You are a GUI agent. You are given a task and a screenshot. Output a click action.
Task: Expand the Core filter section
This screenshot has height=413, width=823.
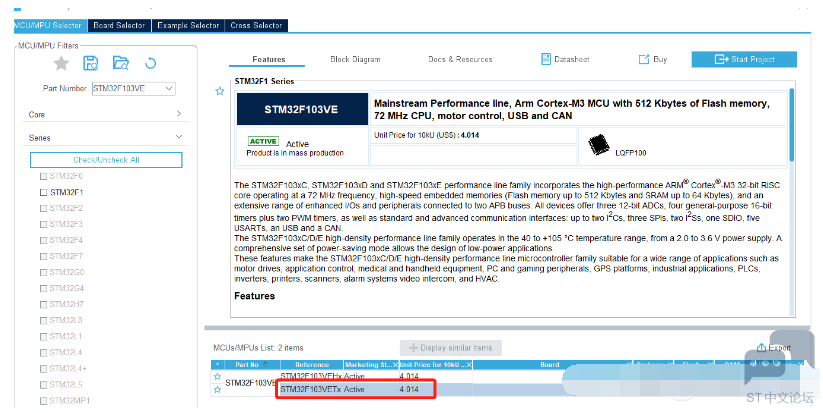(x=179, y=114)
